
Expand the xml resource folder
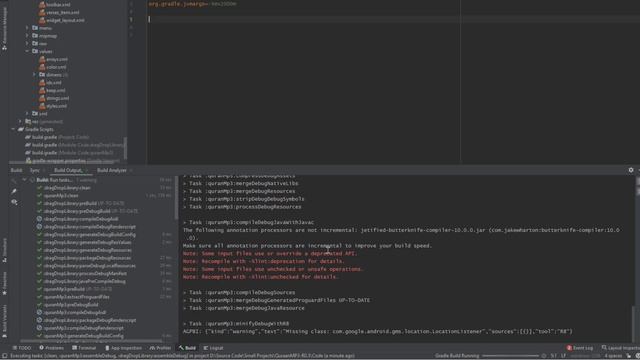27,113
